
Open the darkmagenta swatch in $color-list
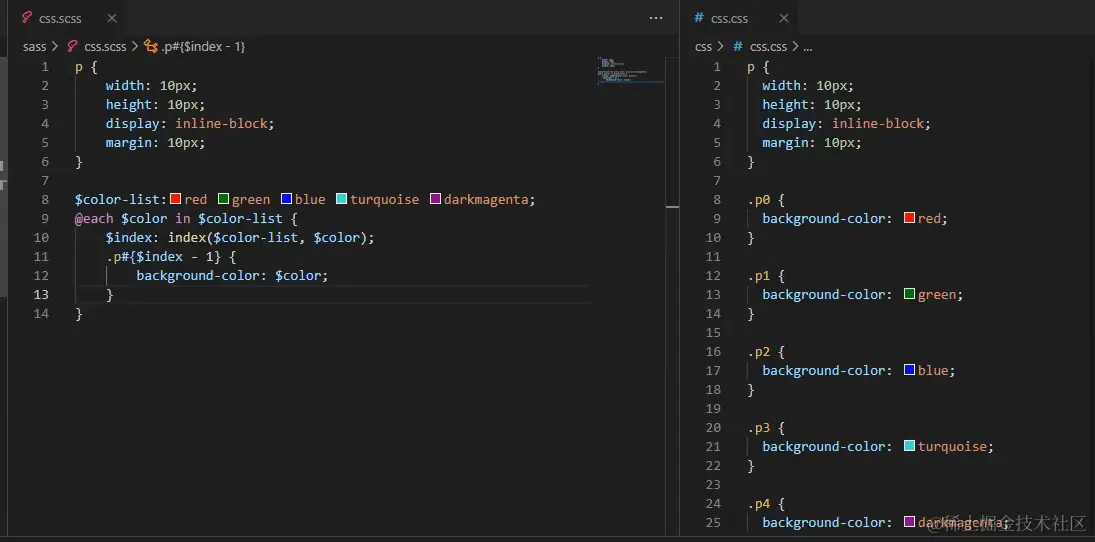click(x=435, y=199)
